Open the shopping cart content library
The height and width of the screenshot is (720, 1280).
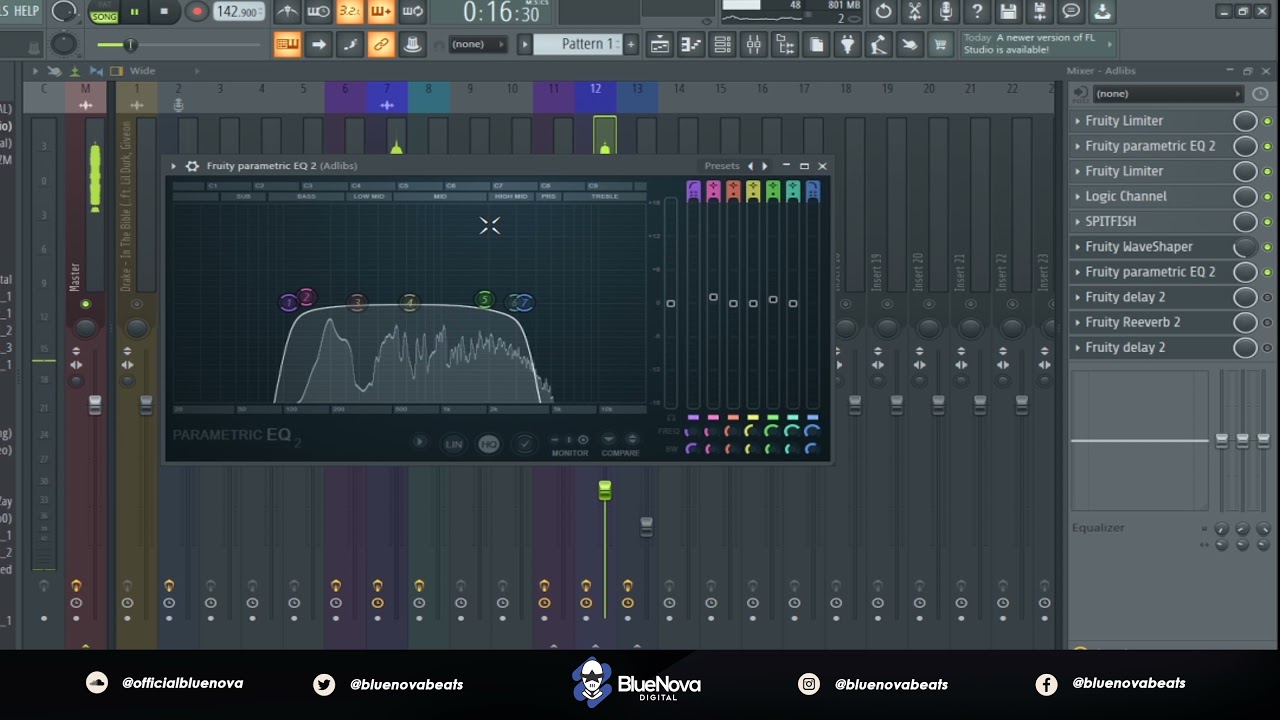tap(940, 44)
